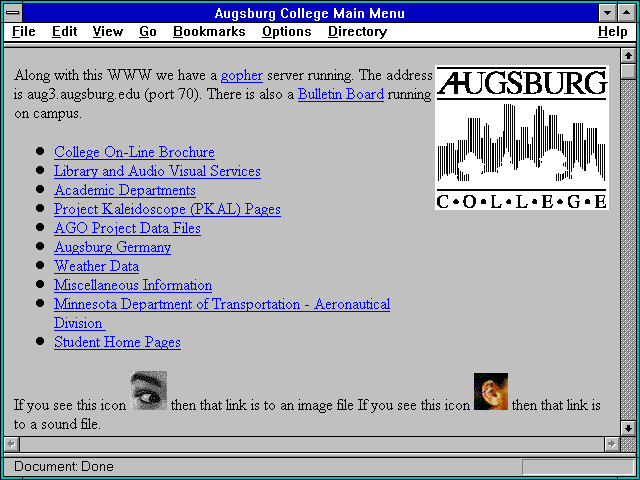The image size is (640, 480).
Task: Maximize the window with title bar up arrow
Action: (x=627, y=13)
